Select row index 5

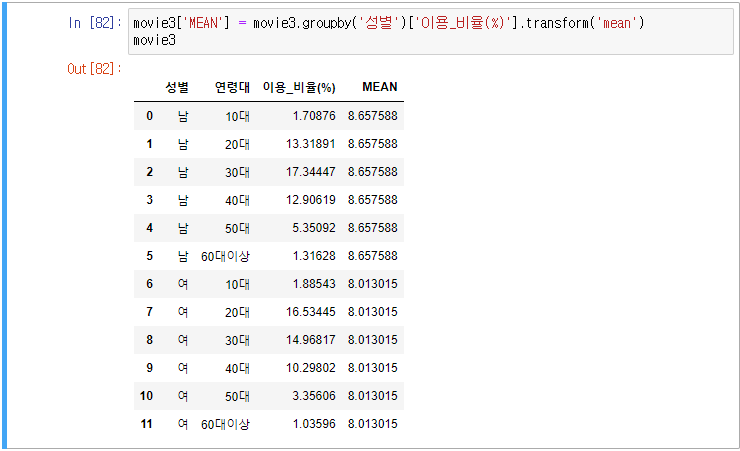click(x=150, y=256)
